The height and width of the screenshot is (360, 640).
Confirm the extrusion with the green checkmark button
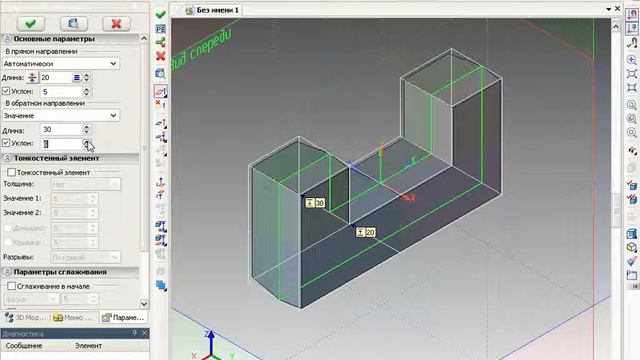tap(31, 24)
